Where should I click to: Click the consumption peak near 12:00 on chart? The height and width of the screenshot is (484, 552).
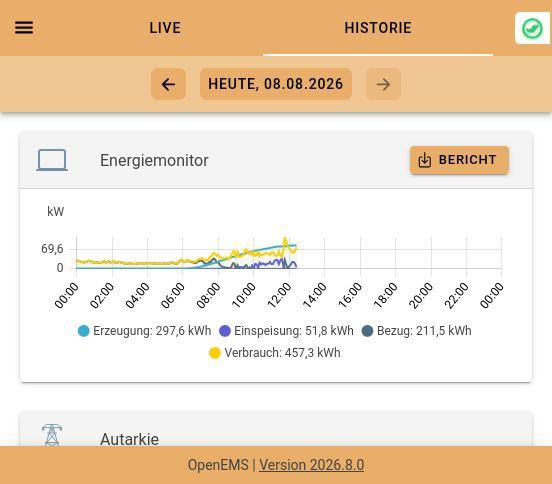click(285, 239)
